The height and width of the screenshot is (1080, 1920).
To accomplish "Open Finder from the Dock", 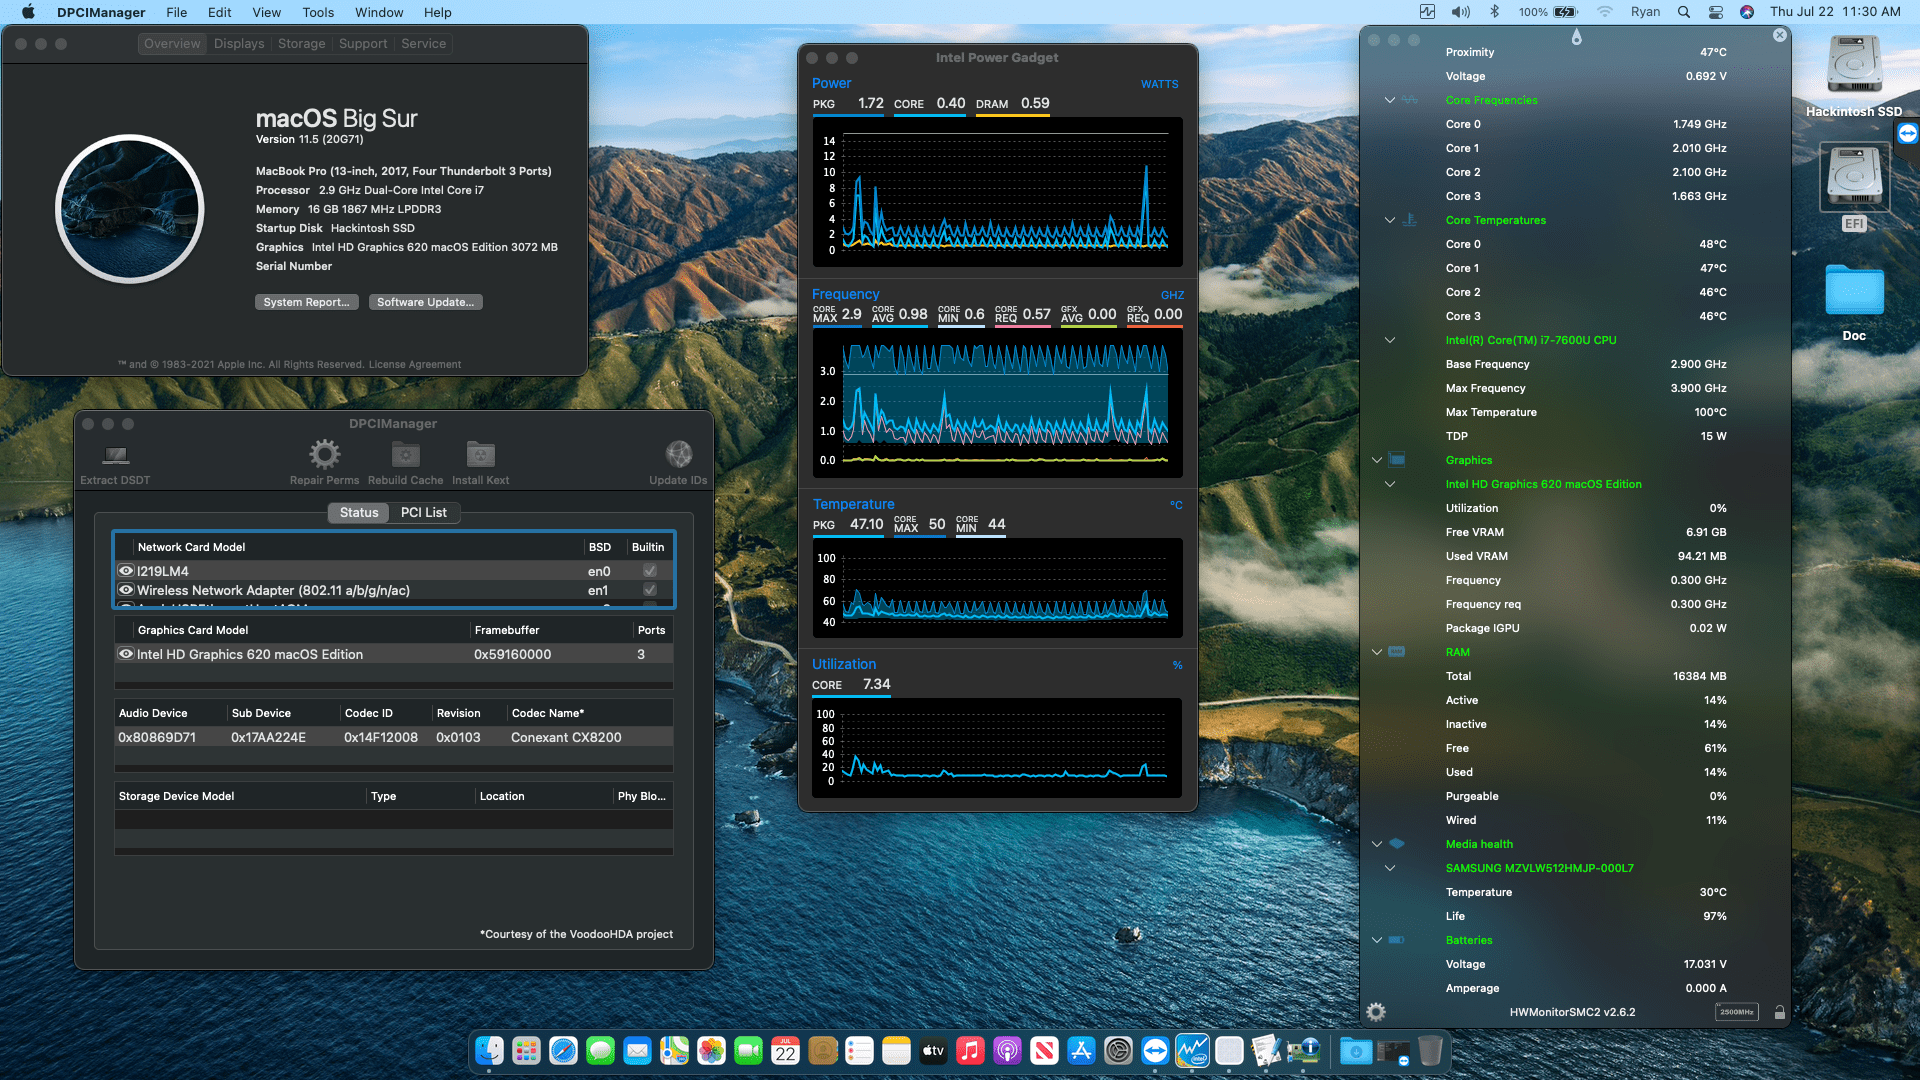I will click(489, 1050).
